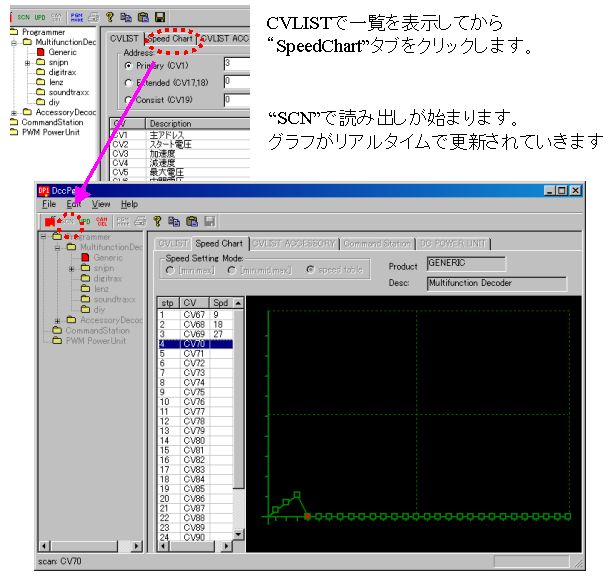The height and width of the screenshot is (579, 613).
Task: Click yellow help question icon in upper toolbar
Action: tap(109, 17)
